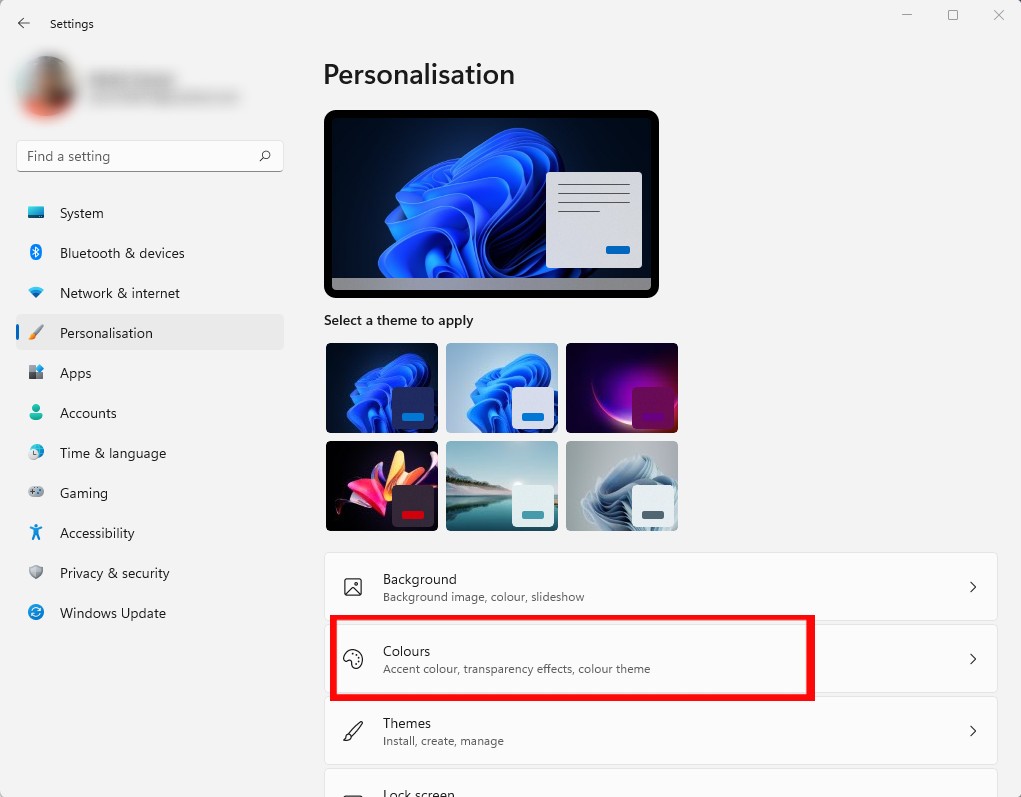Screen dimensions: 1021x797
Task: Maximize the Settings window
Action: pos(953,15)
